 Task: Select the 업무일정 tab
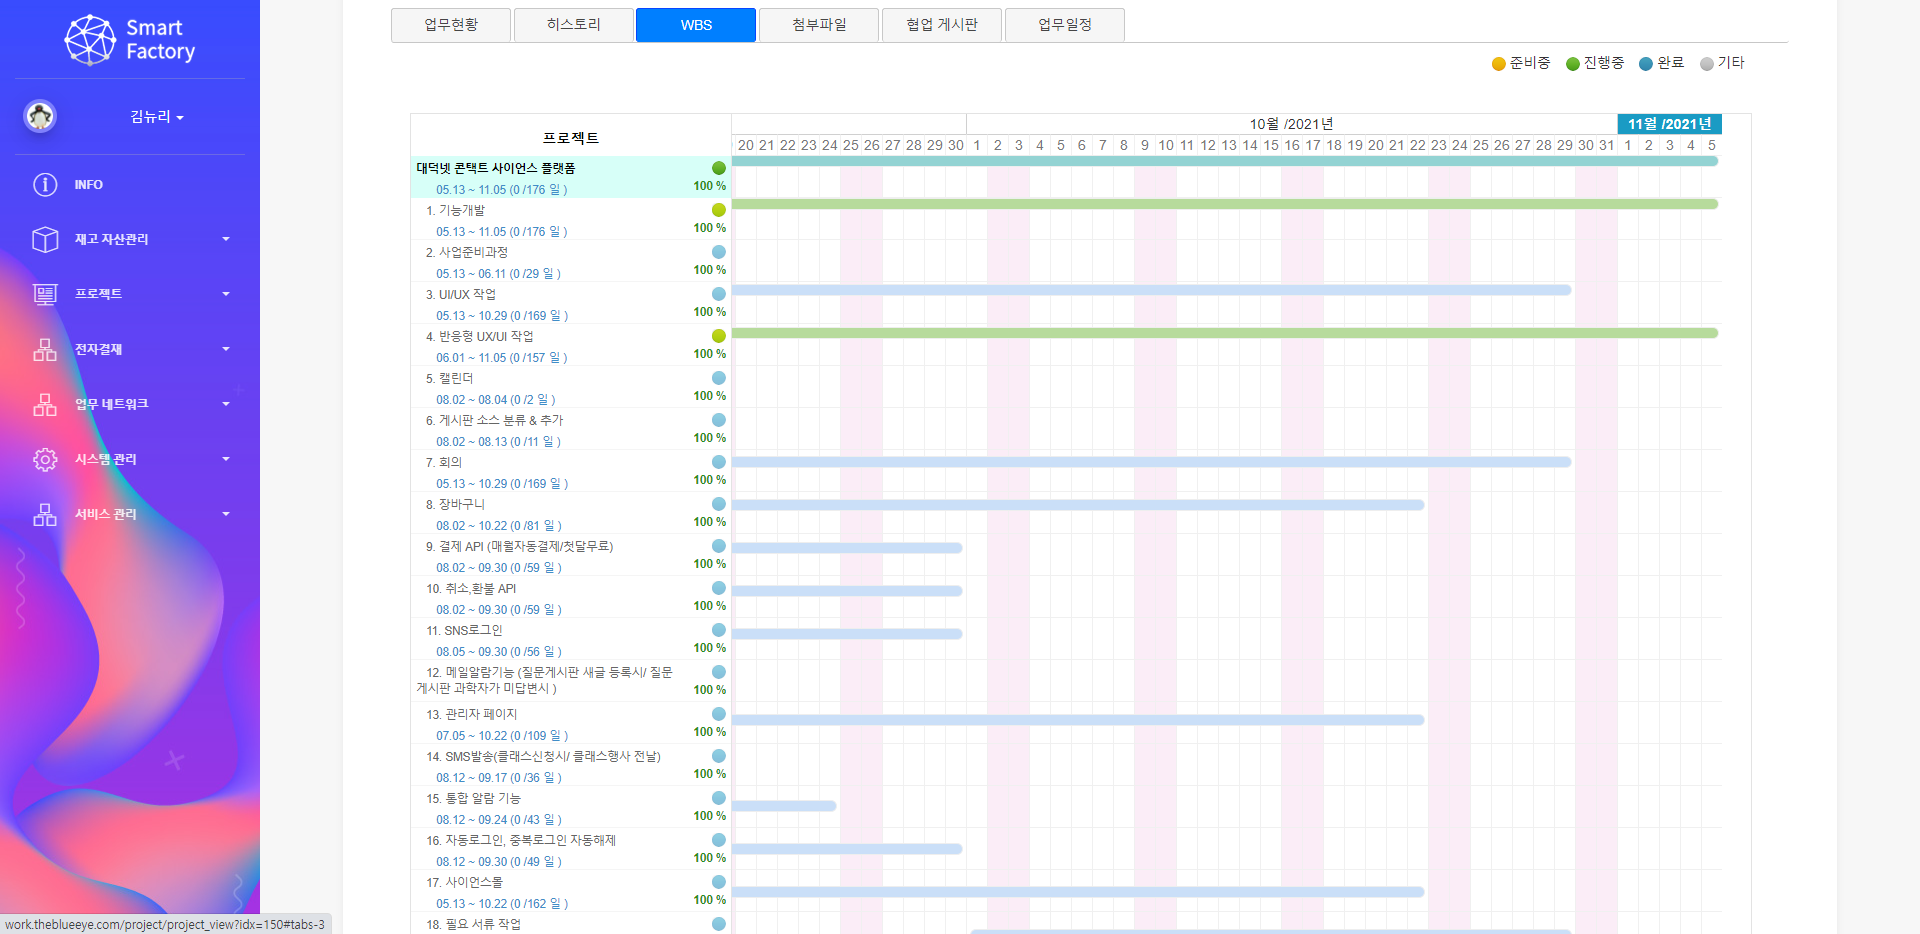tap(1064, 25)
